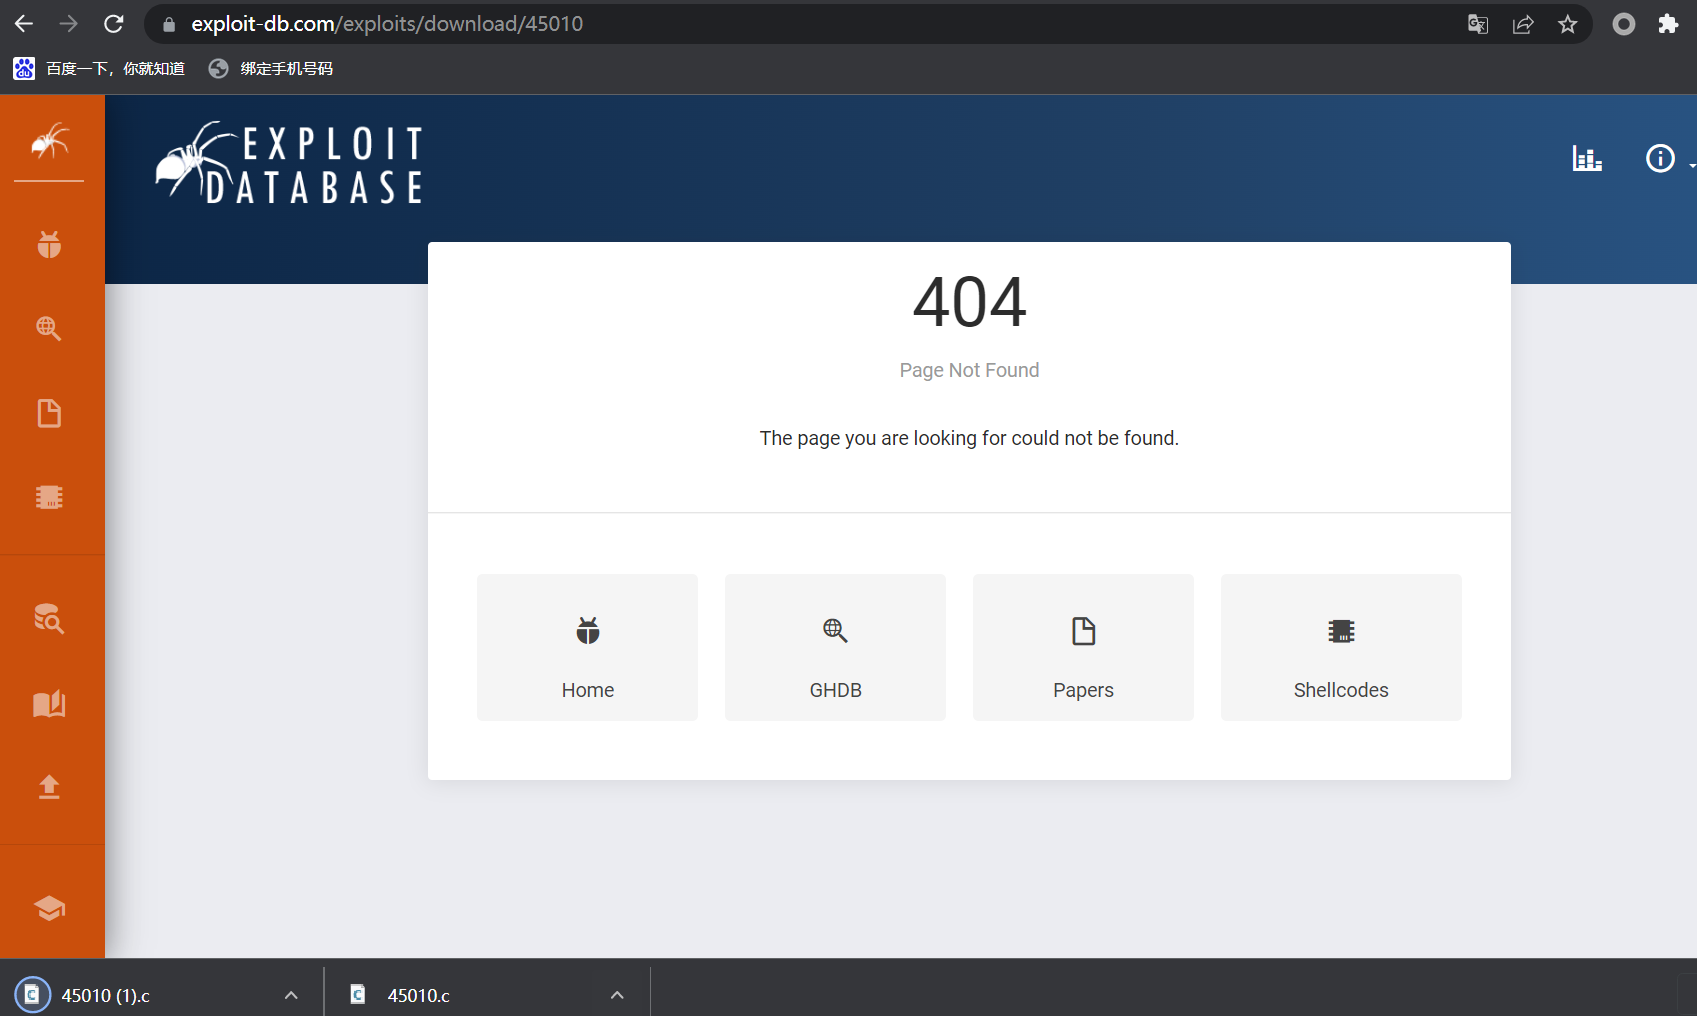Viewport: 1697px width, 1016px height.
Task: Go back to the previous page
Action: pyautogui.click(x=24, y=24)
